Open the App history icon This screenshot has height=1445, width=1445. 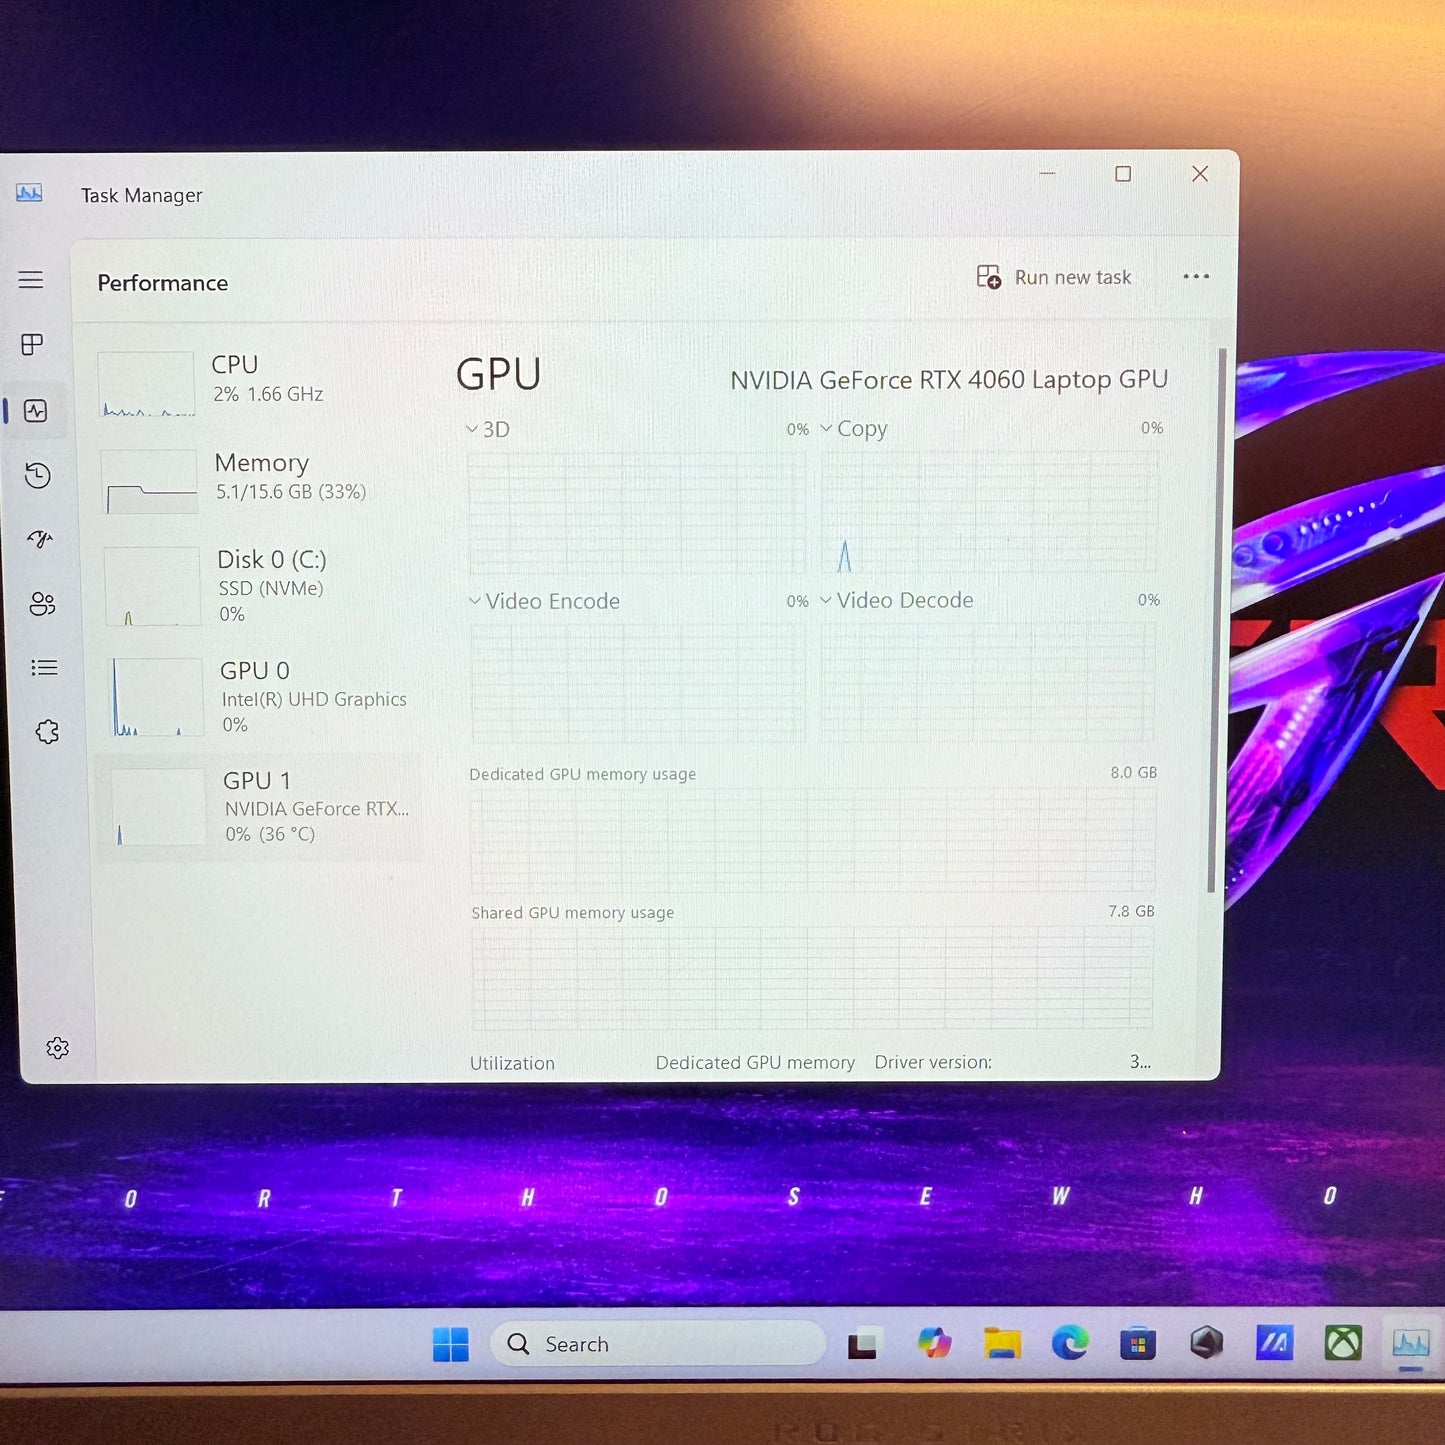pyautogui.click(x=38, y=475)
